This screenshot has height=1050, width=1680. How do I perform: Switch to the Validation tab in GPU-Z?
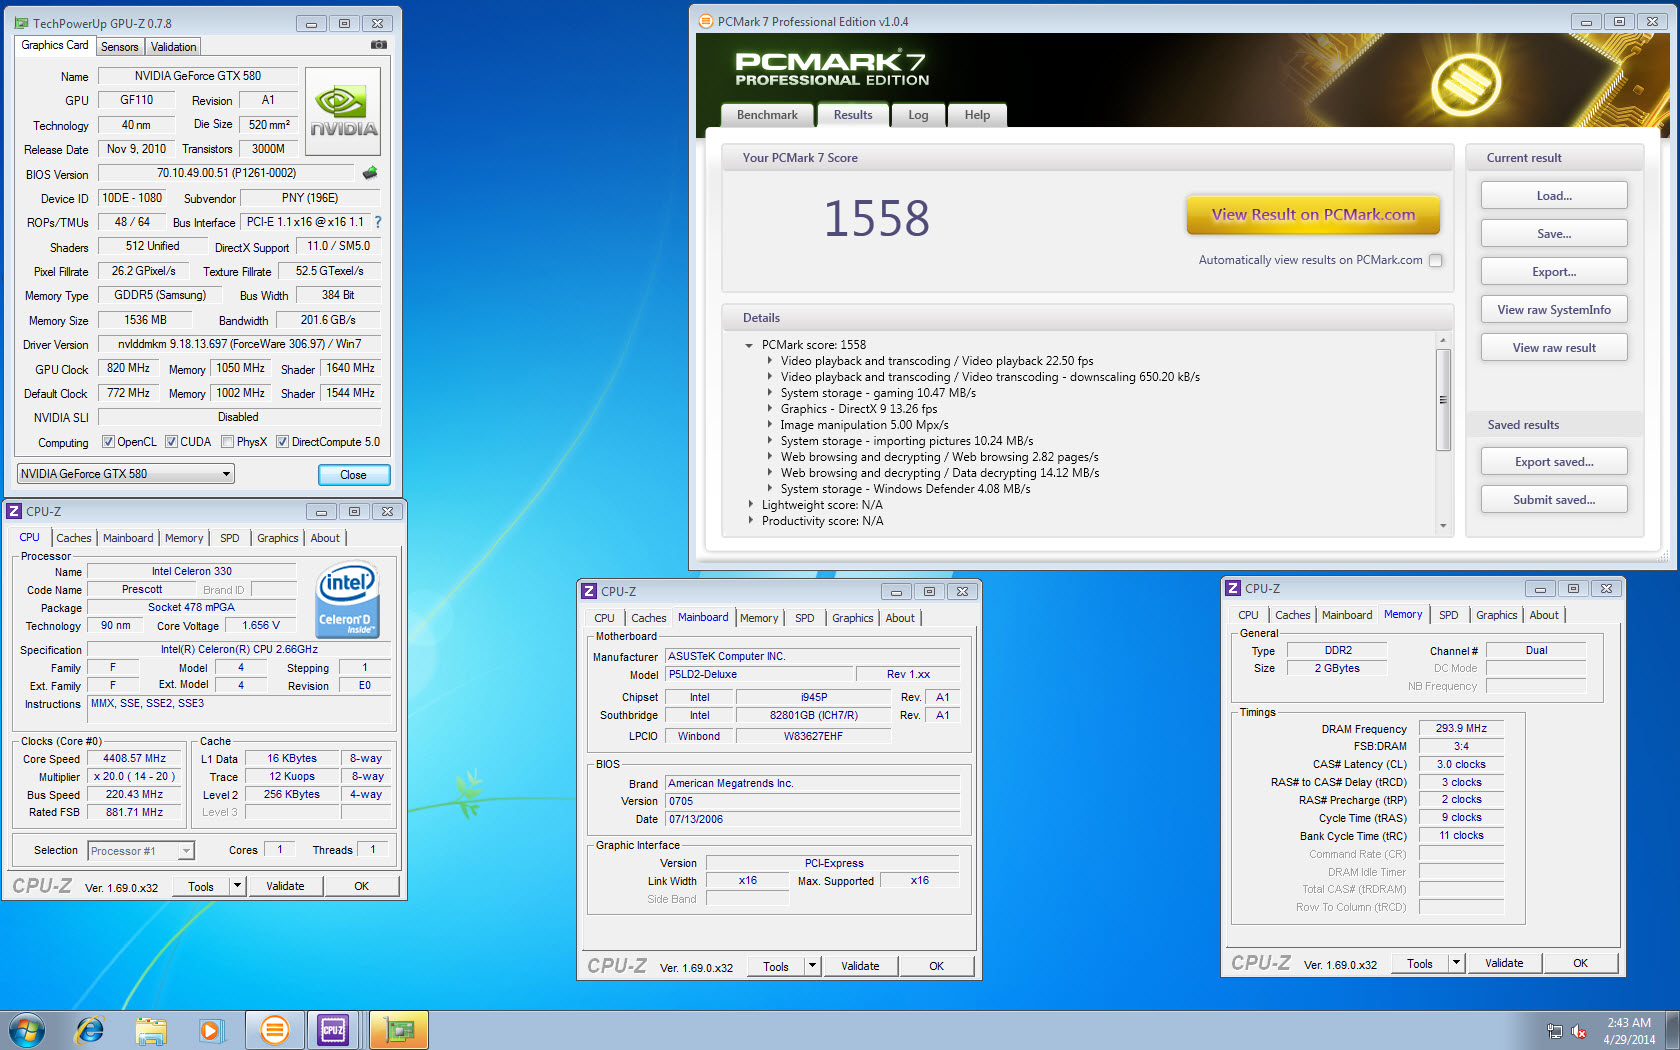click(174, 47)
